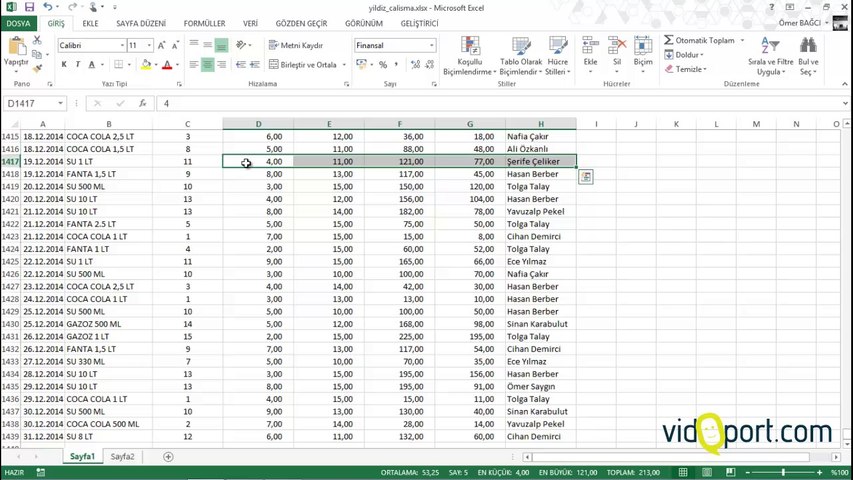
Task: Align cell text to the middle
Action: (x=207, y=45)
